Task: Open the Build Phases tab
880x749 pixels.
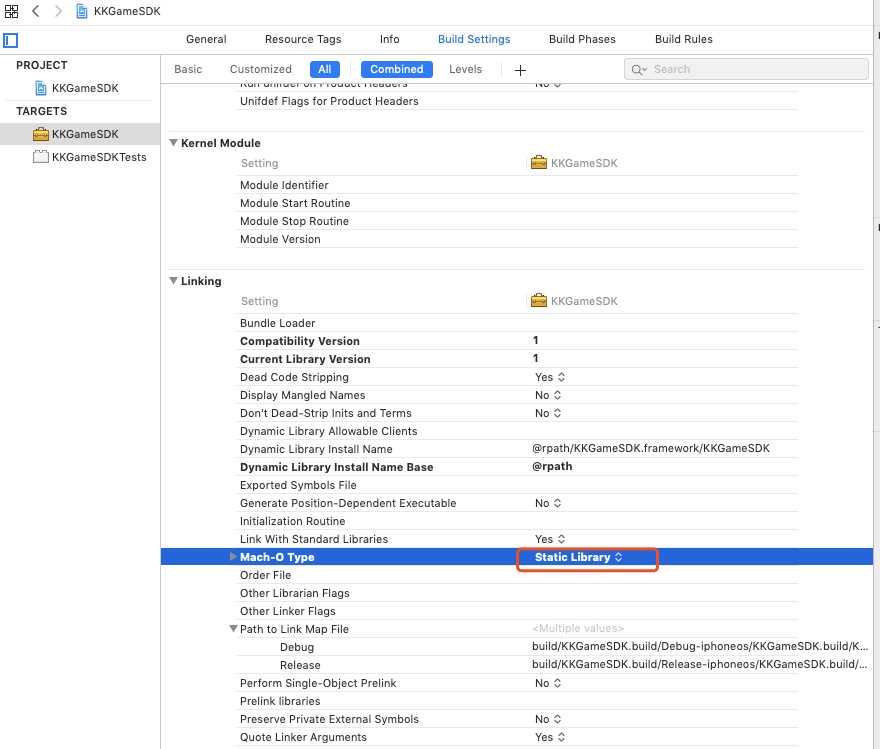Action: [x=582, y=39]
